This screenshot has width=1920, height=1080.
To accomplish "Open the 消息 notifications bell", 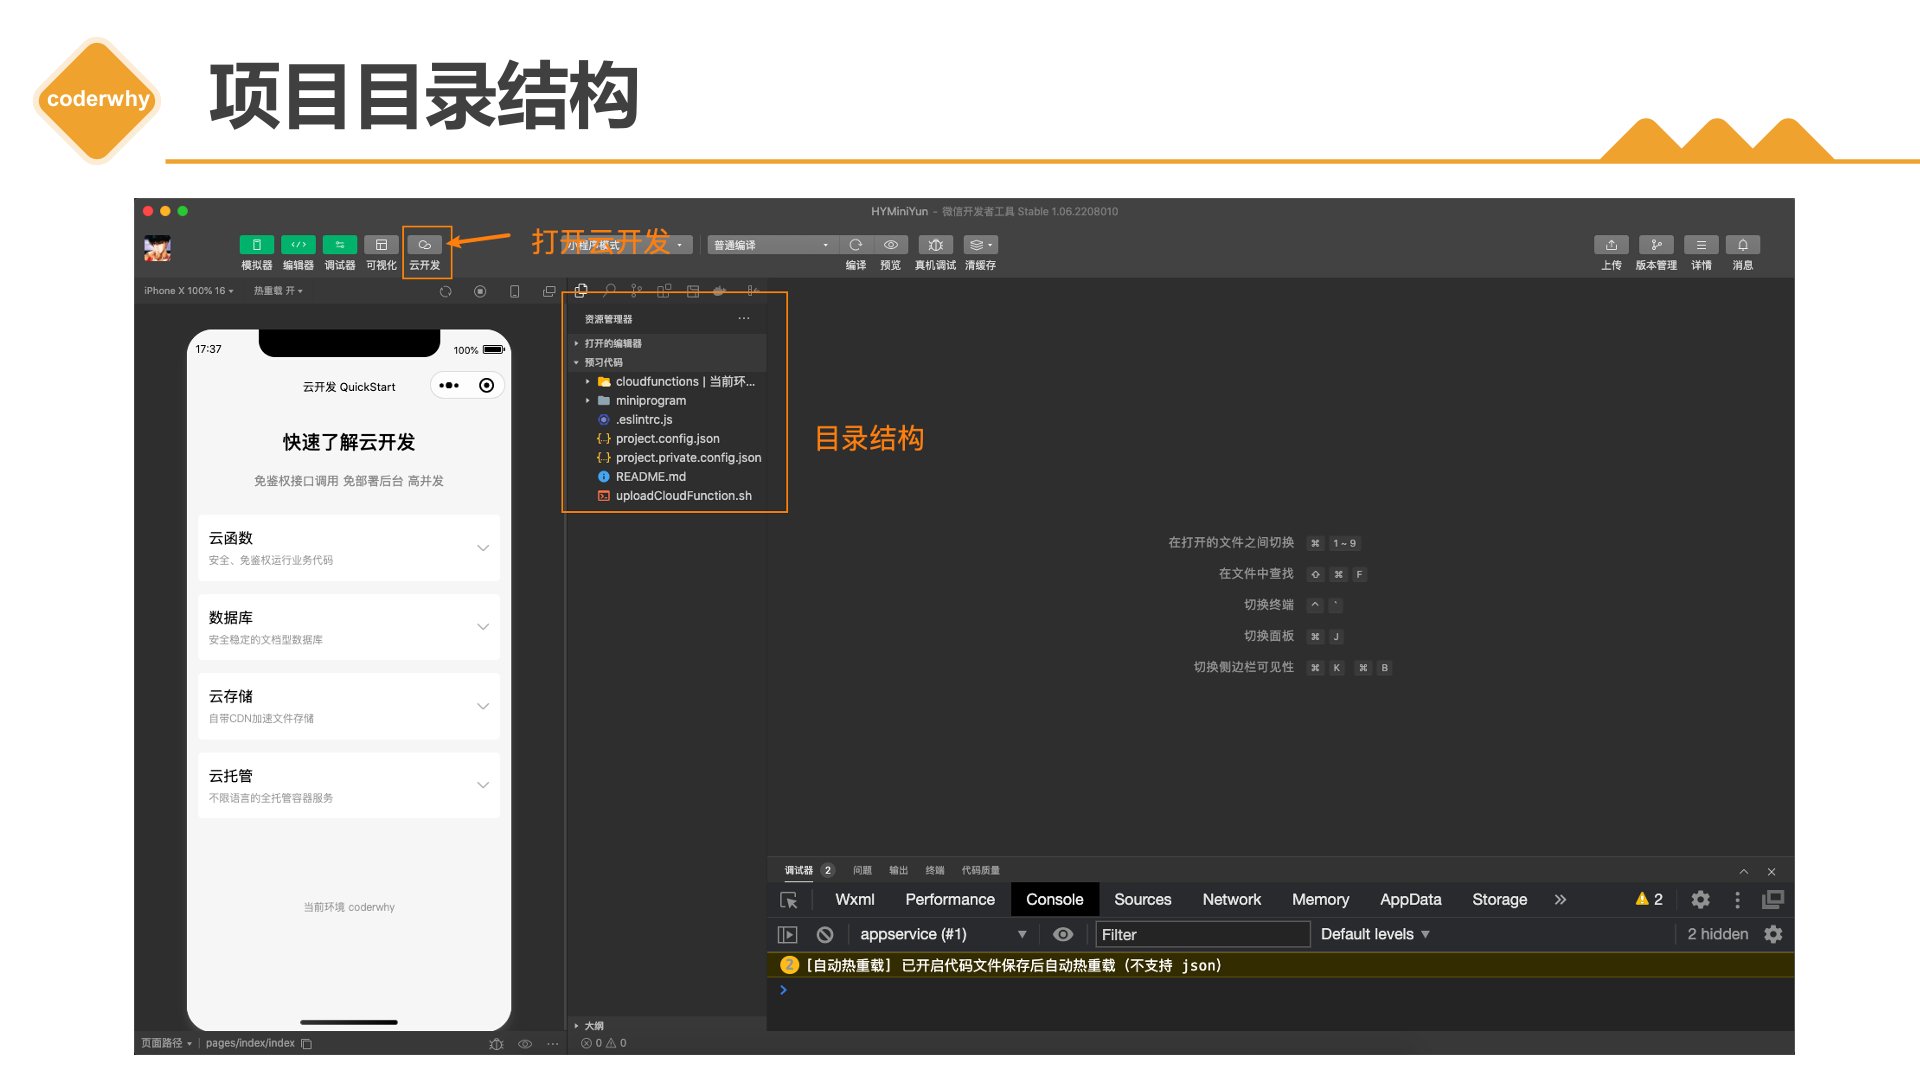I will pyautogui.click(x=1743, y=245).
